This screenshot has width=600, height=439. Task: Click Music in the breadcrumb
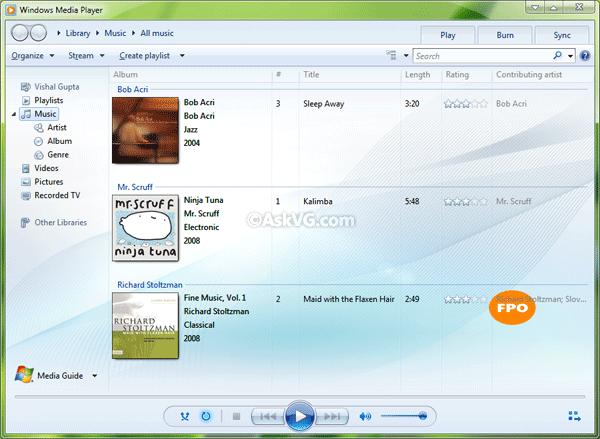click(x=115, y=33)
